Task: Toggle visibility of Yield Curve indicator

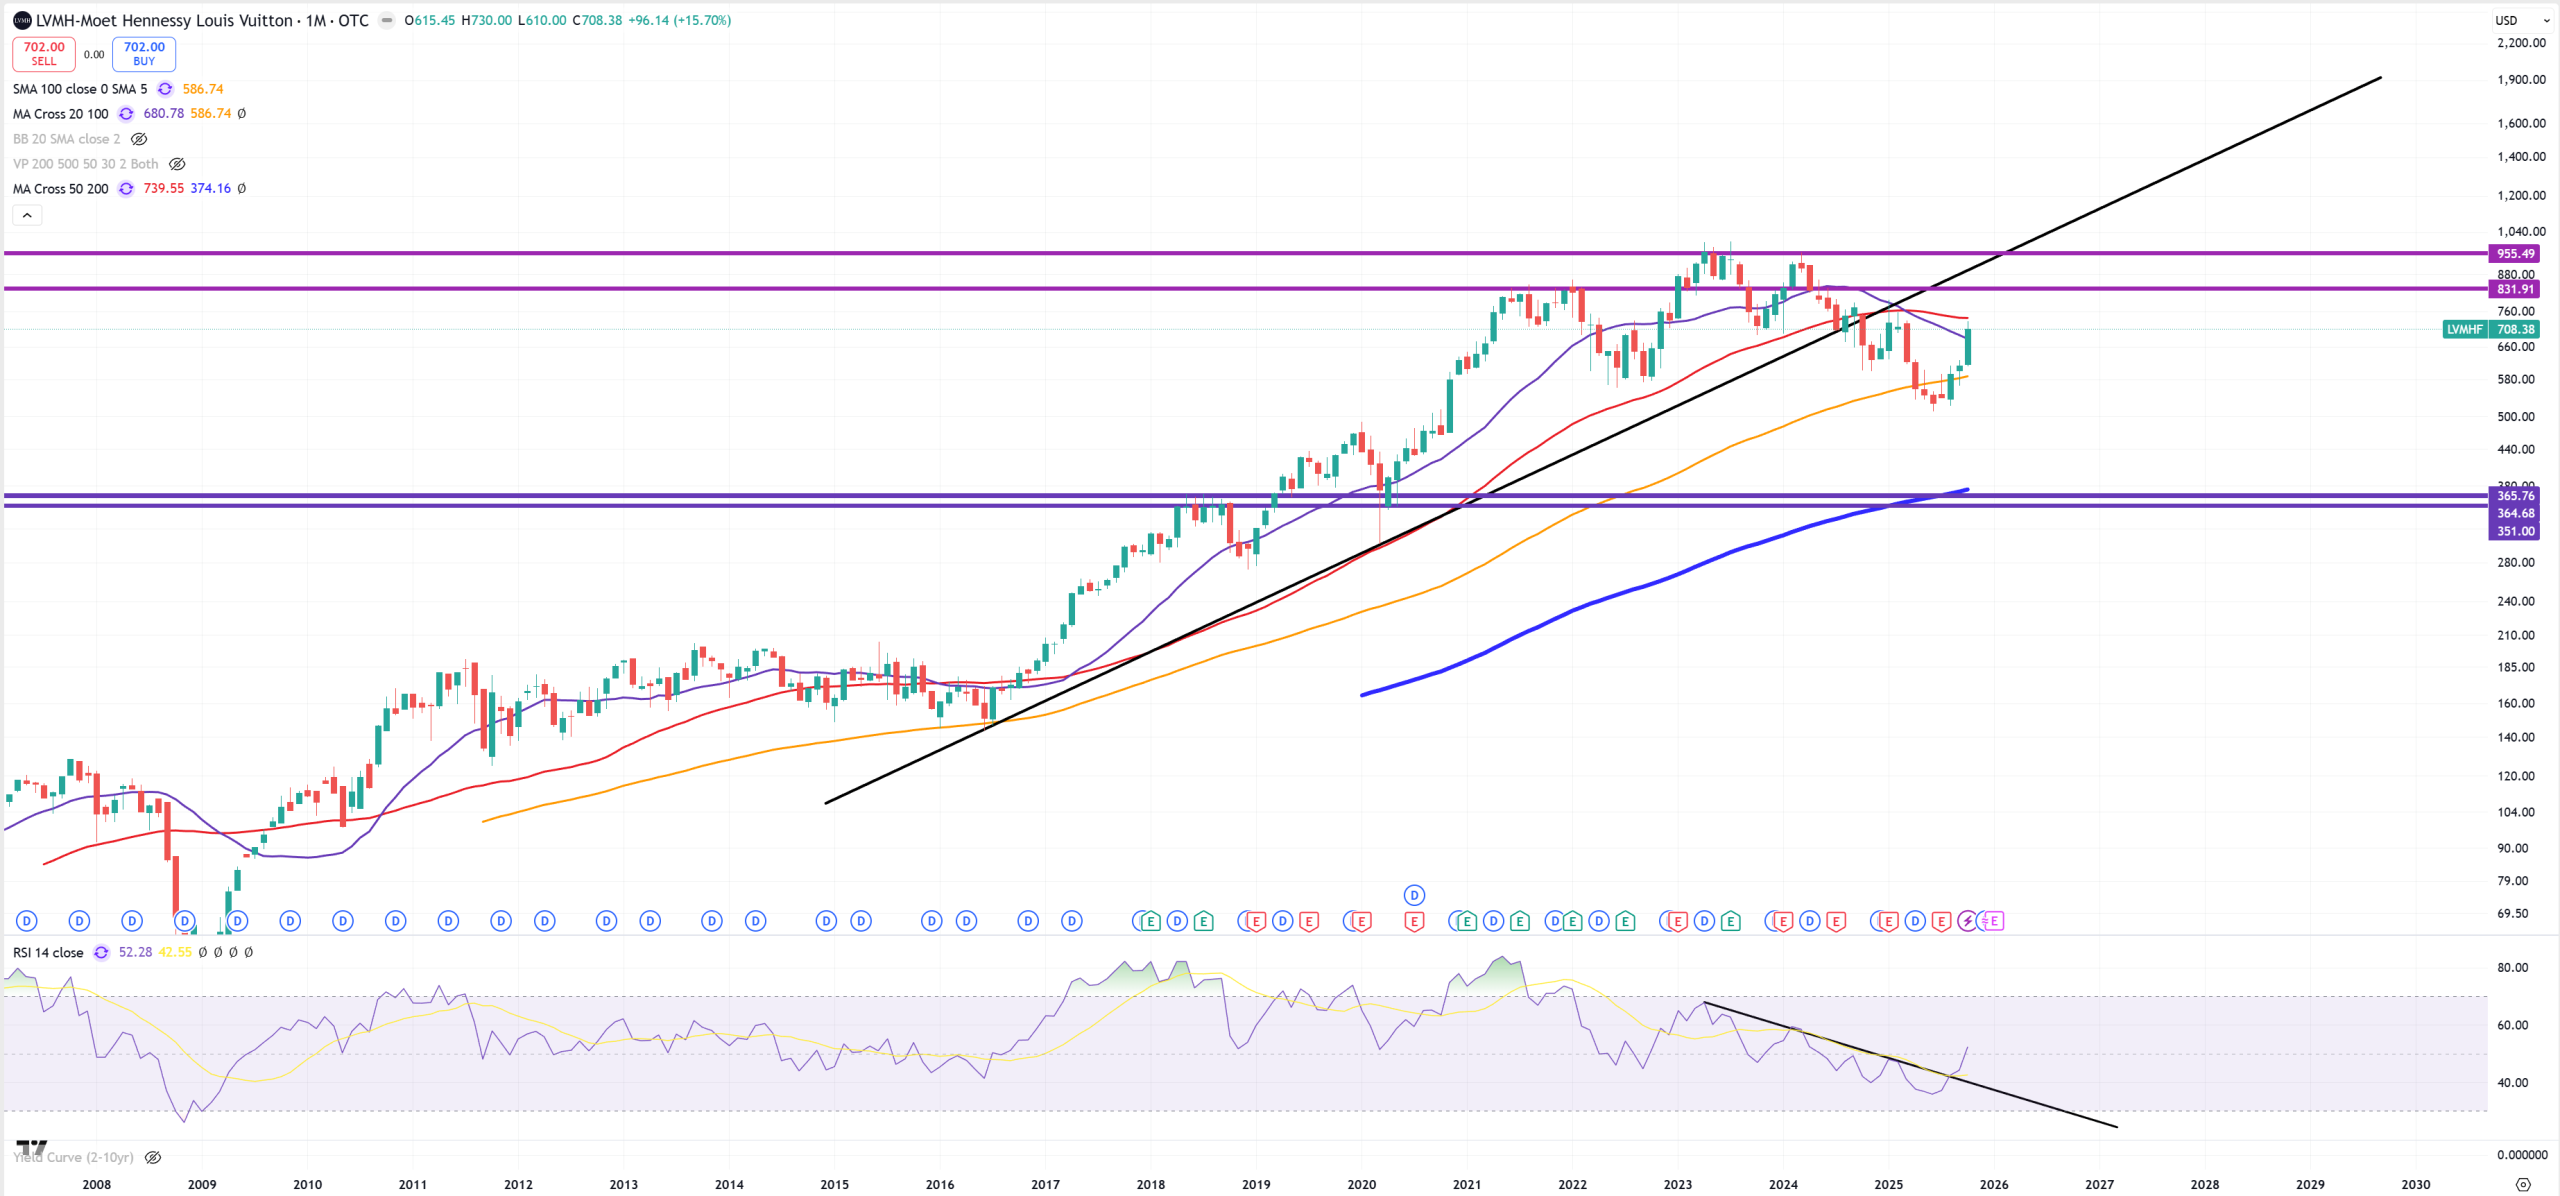Action: (x=153, y=1157)
